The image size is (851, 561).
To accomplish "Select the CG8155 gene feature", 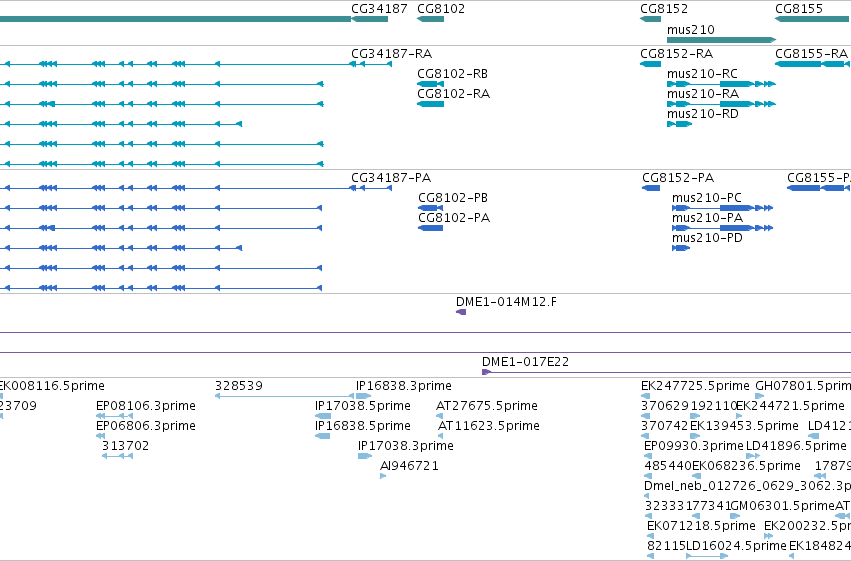I will (813, 19).
